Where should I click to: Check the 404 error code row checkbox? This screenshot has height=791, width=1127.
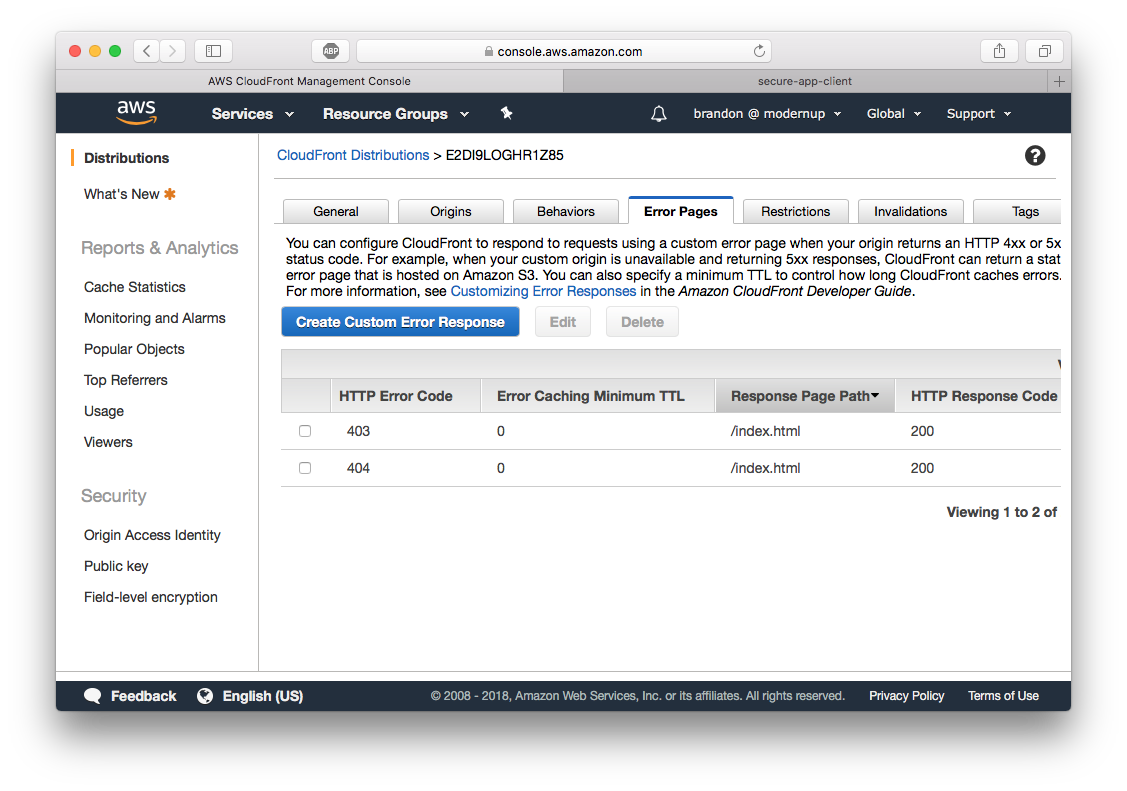(305, 468)
